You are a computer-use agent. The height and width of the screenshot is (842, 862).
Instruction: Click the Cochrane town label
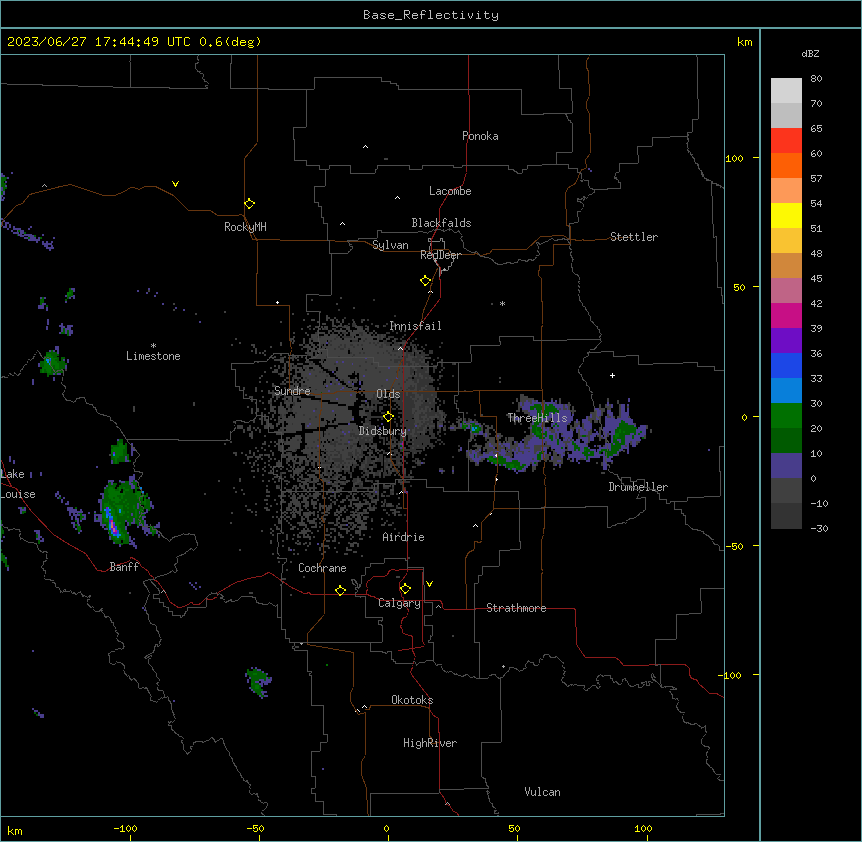(x=322, y=568)
